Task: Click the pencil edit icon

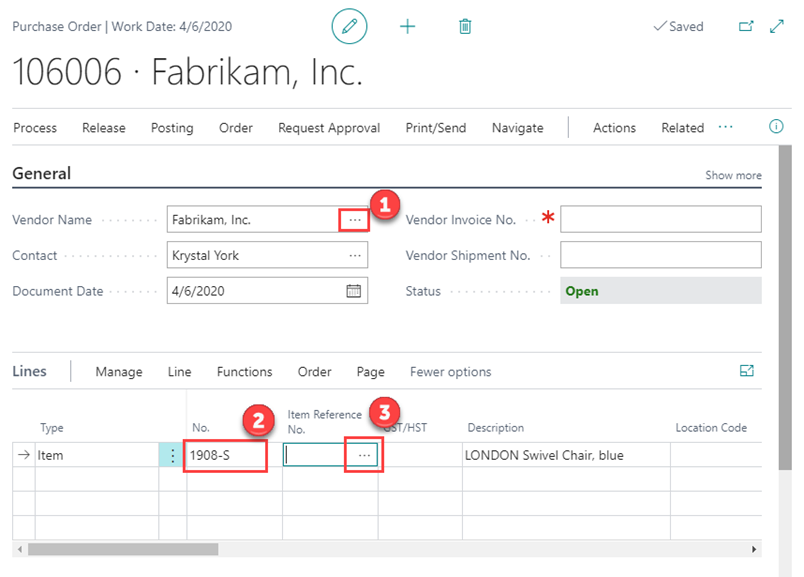Action: [349, 26]
